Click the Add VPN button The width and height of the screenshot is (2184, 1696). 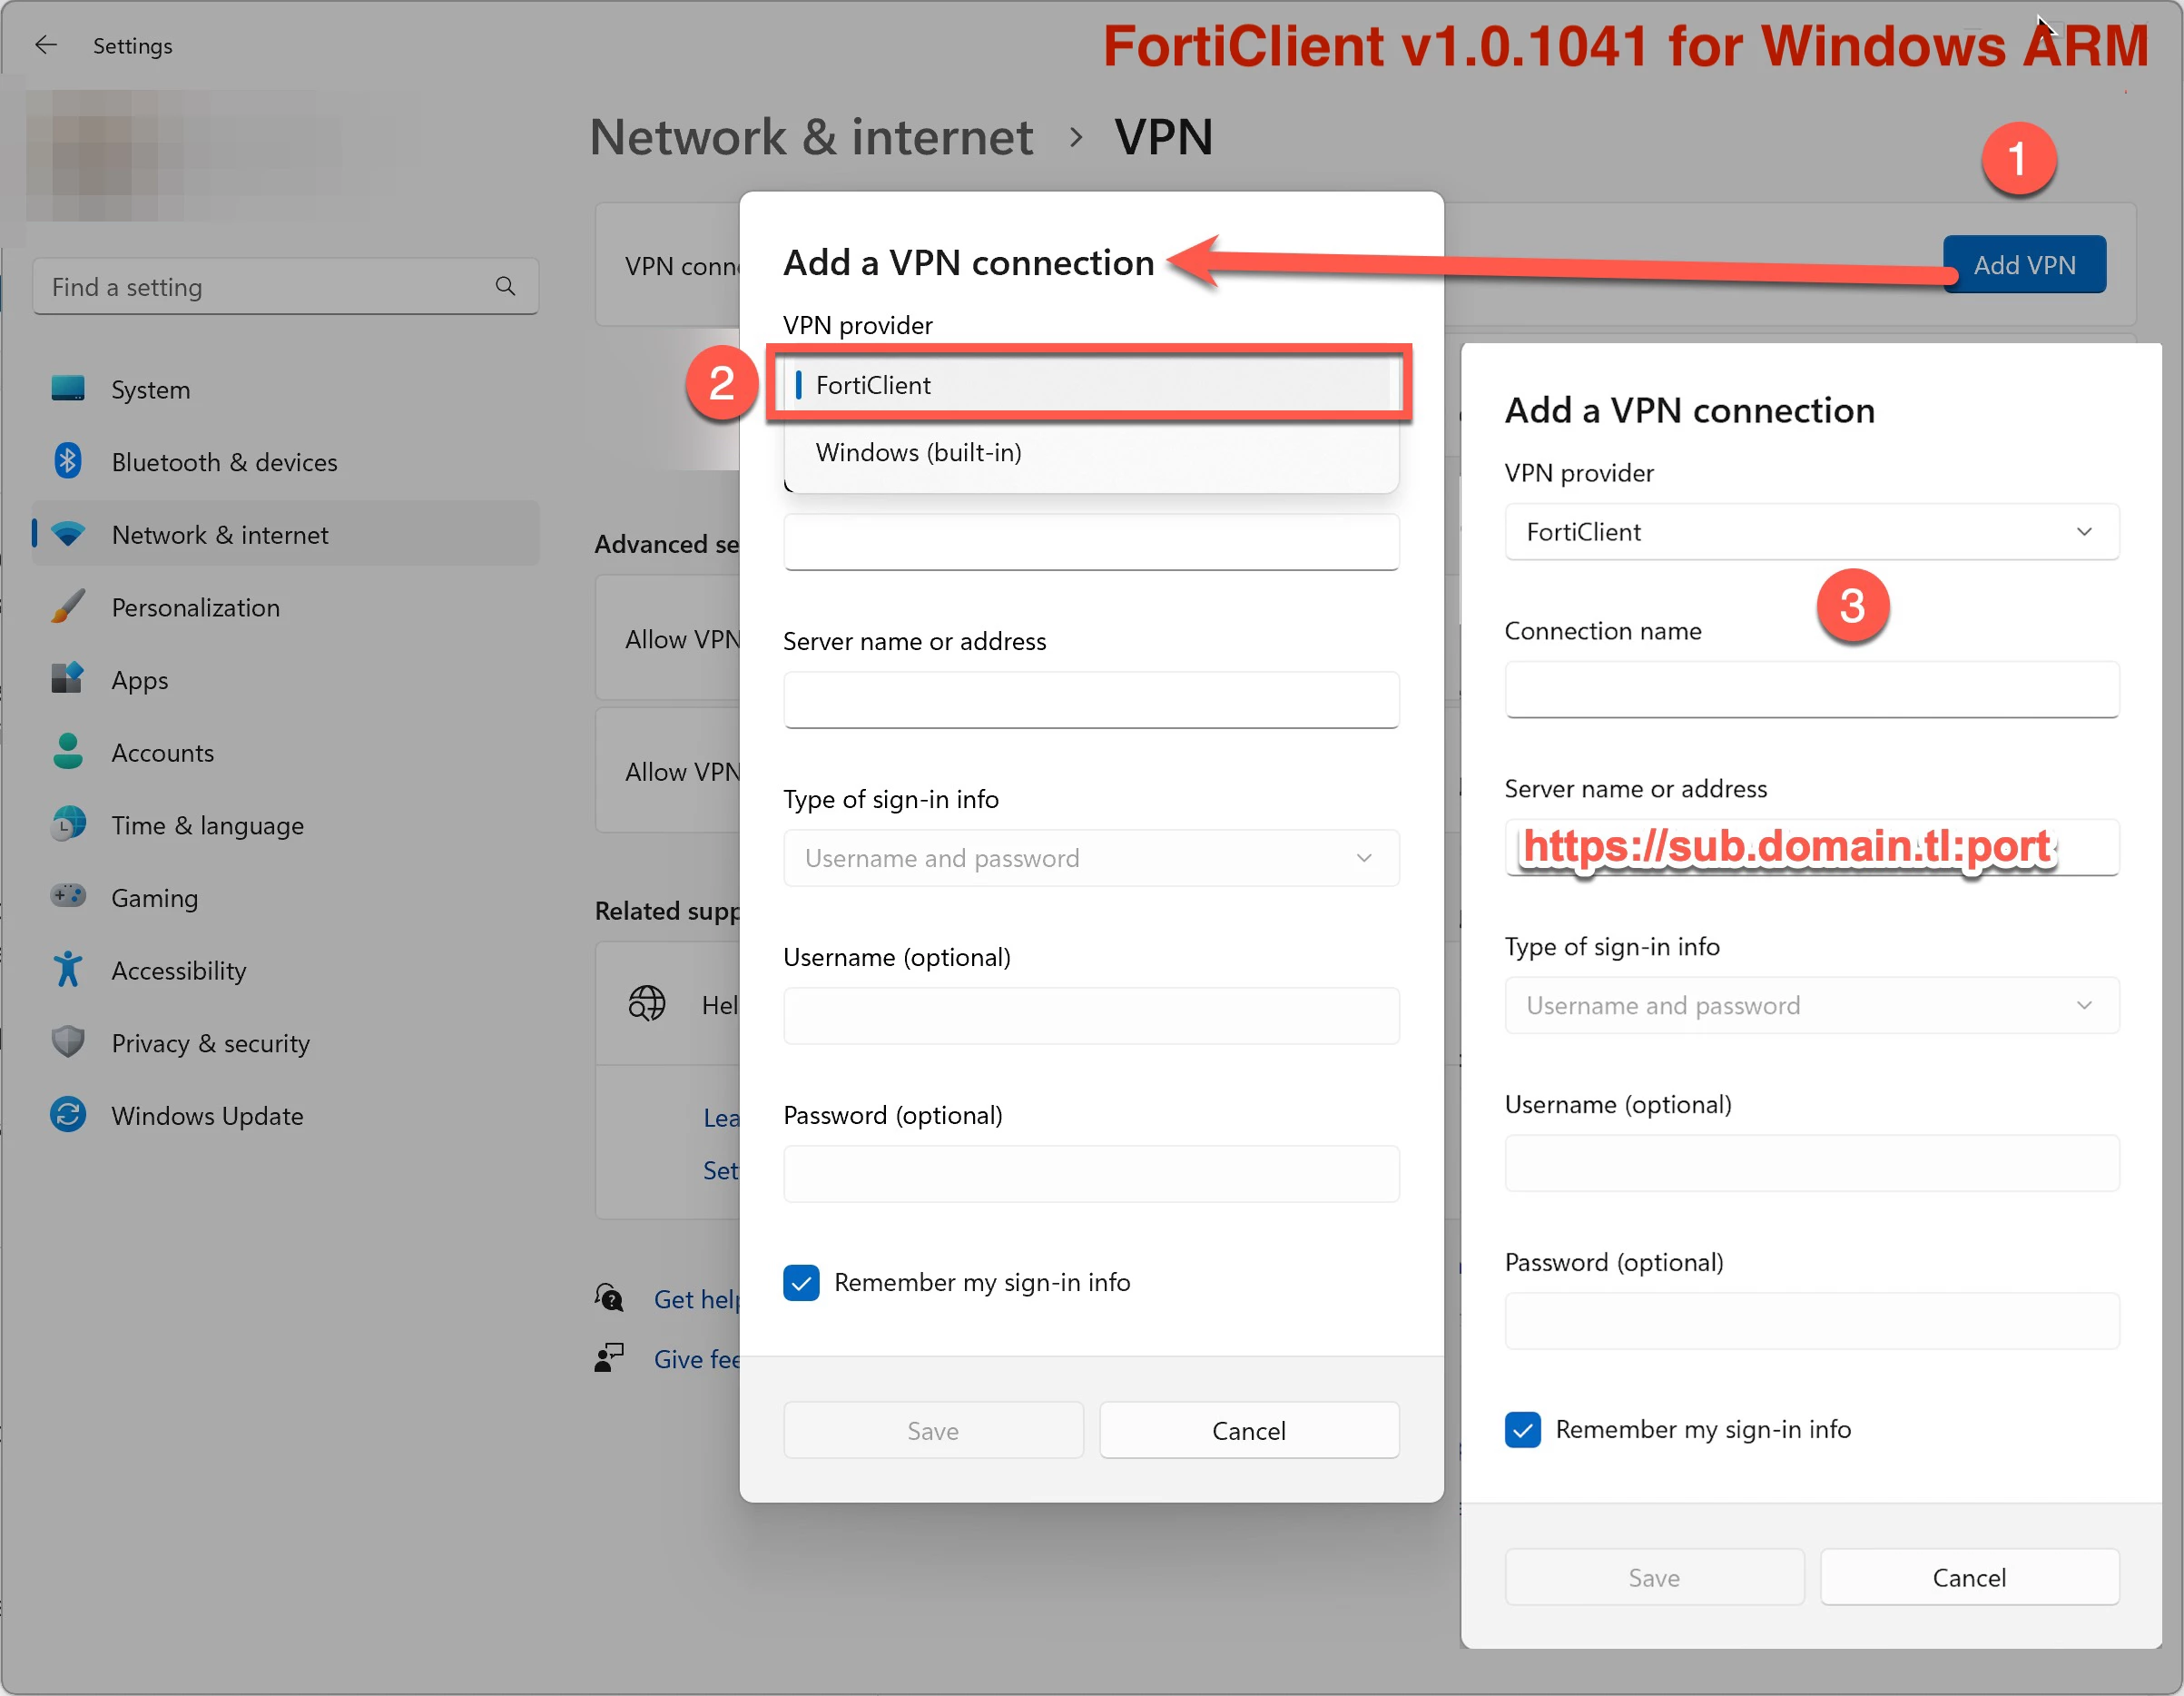click(2025, 264)
